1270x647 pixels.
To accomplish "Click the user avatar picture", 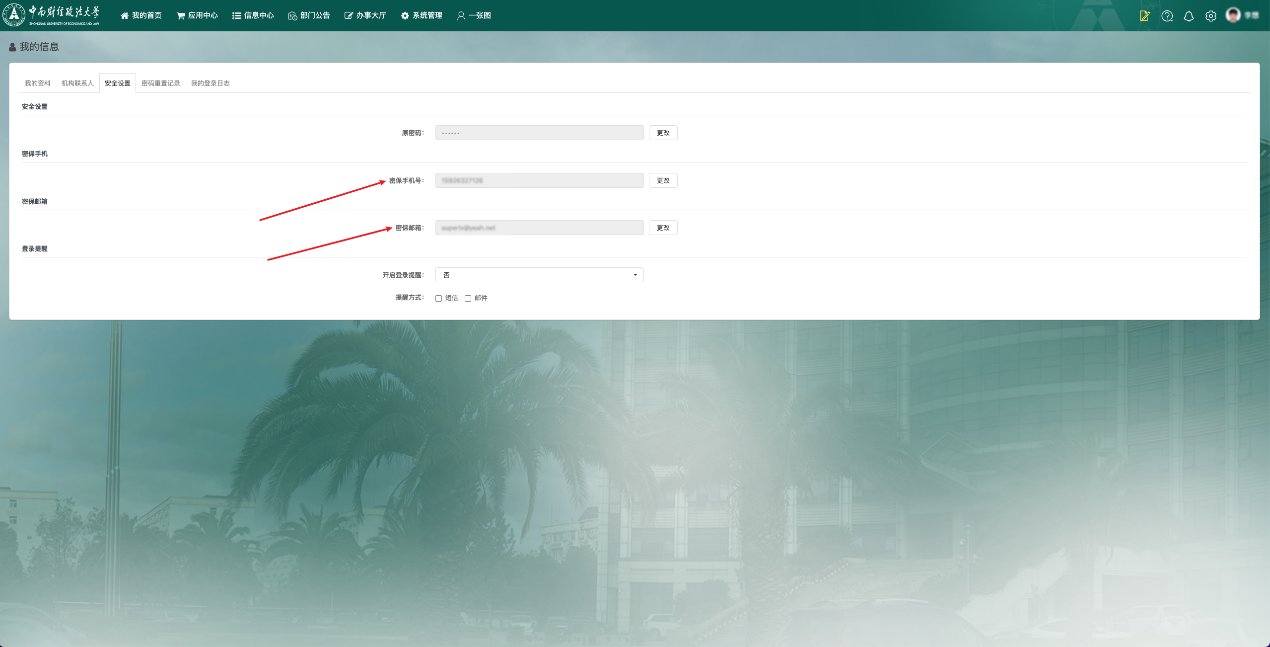I will coord(1233,15).
